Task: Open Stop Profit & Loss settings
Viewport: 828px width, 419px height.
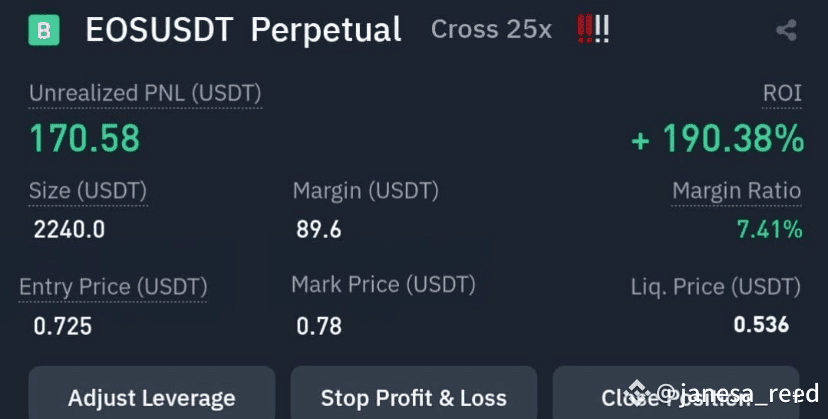Action: pos(413,397)
